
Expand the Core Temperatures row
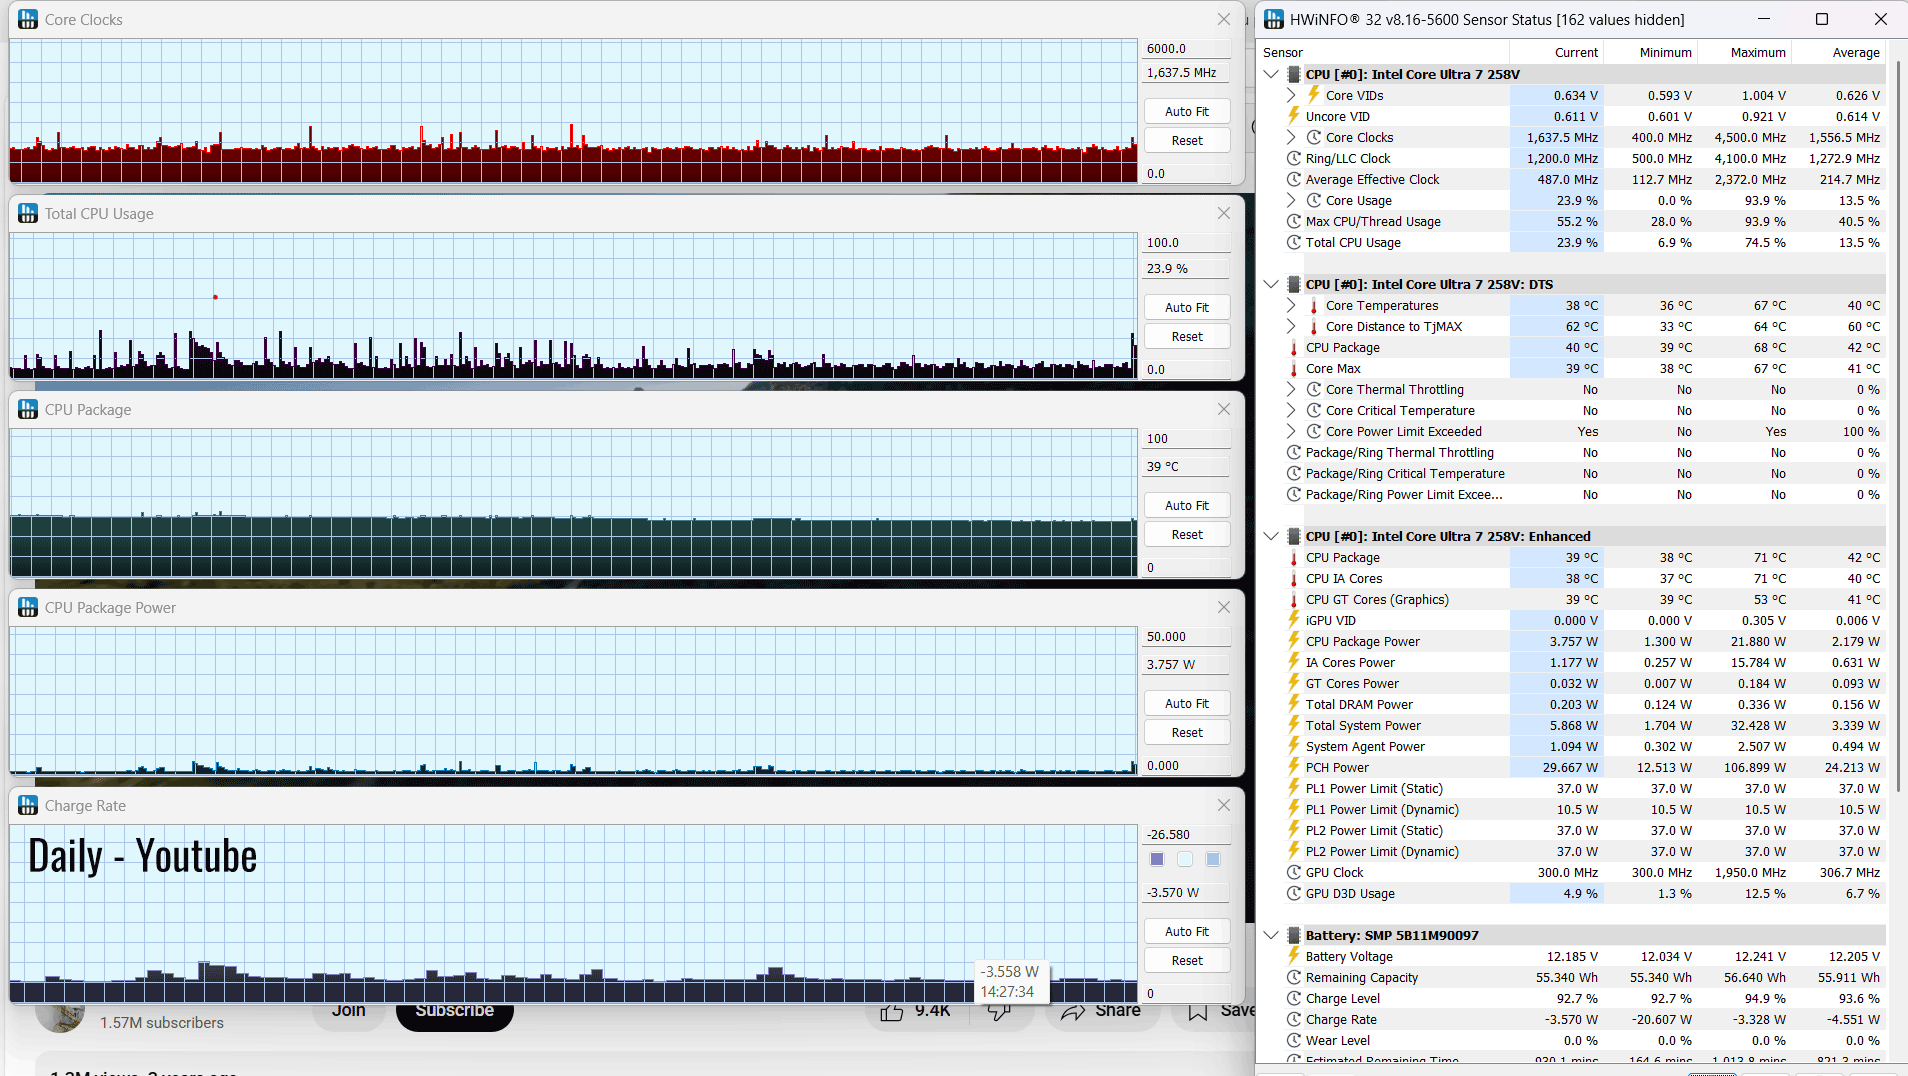coord(1291,305)
